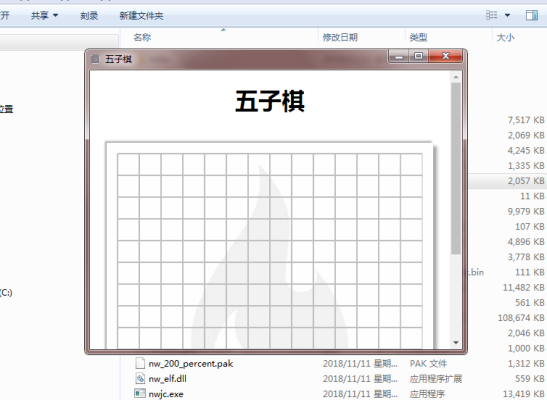Click the 7,517 KB size cell
This screenshot has width=547, height=401.
(x=526, y=120)
